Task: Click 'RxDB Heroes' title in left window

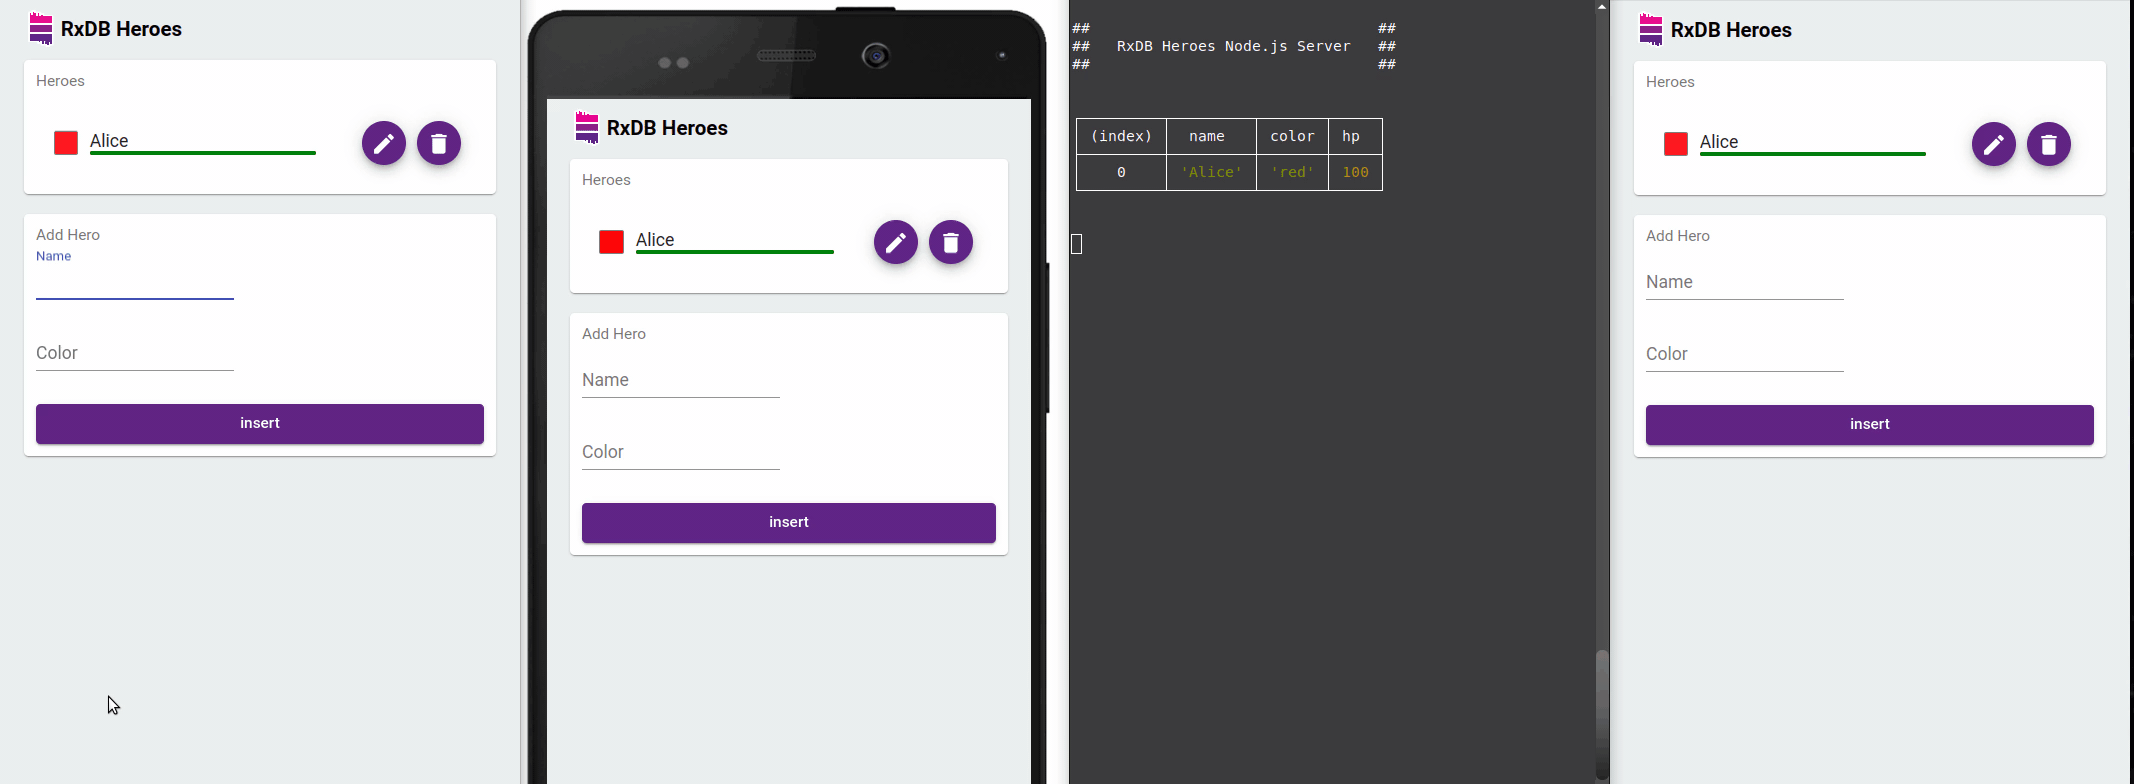Action: tap(121, 29)
